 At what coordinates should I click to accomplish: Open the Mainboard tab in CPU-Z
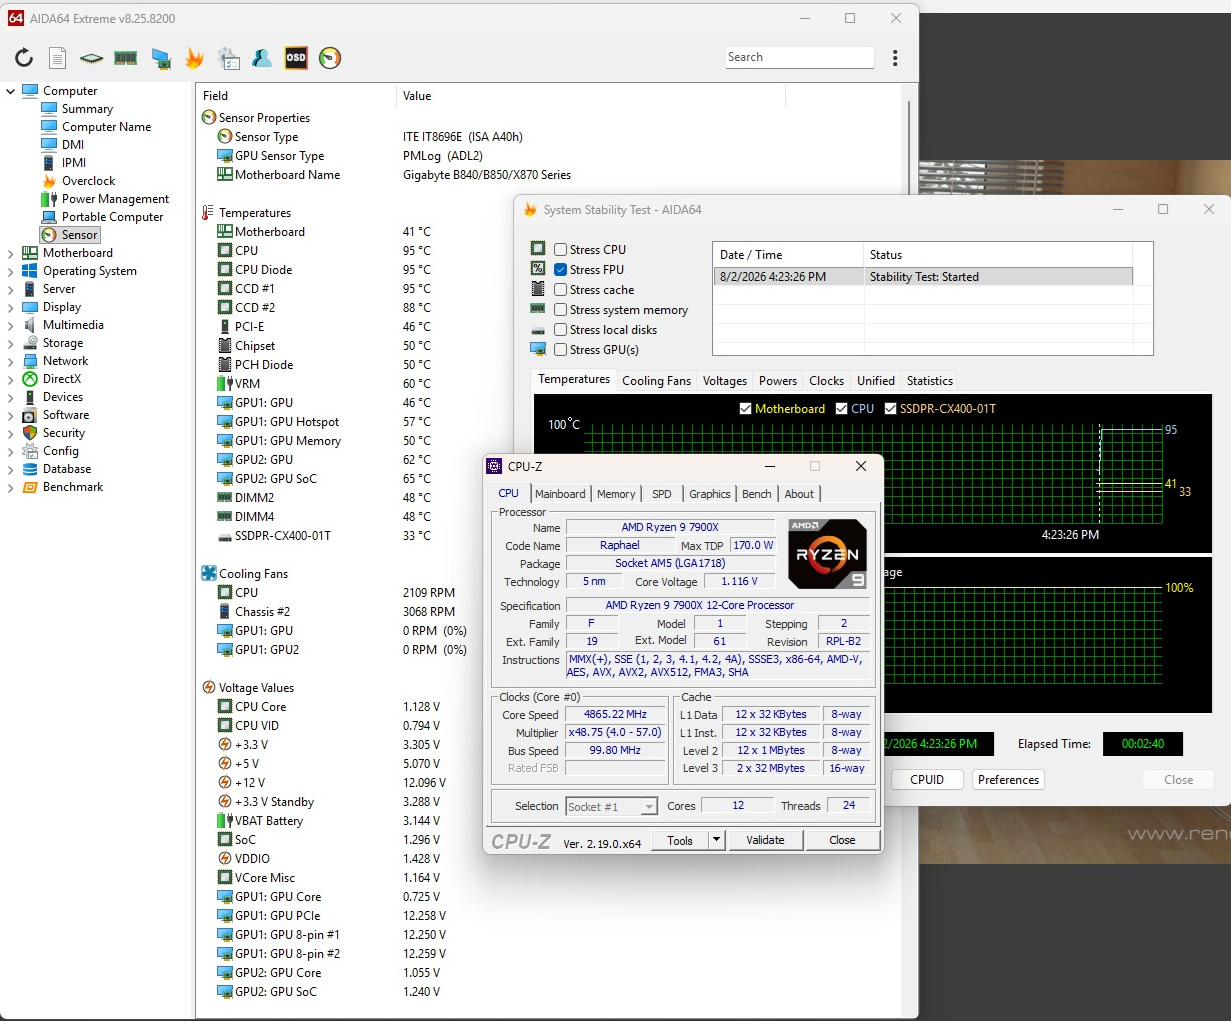[x=560, y=494]
